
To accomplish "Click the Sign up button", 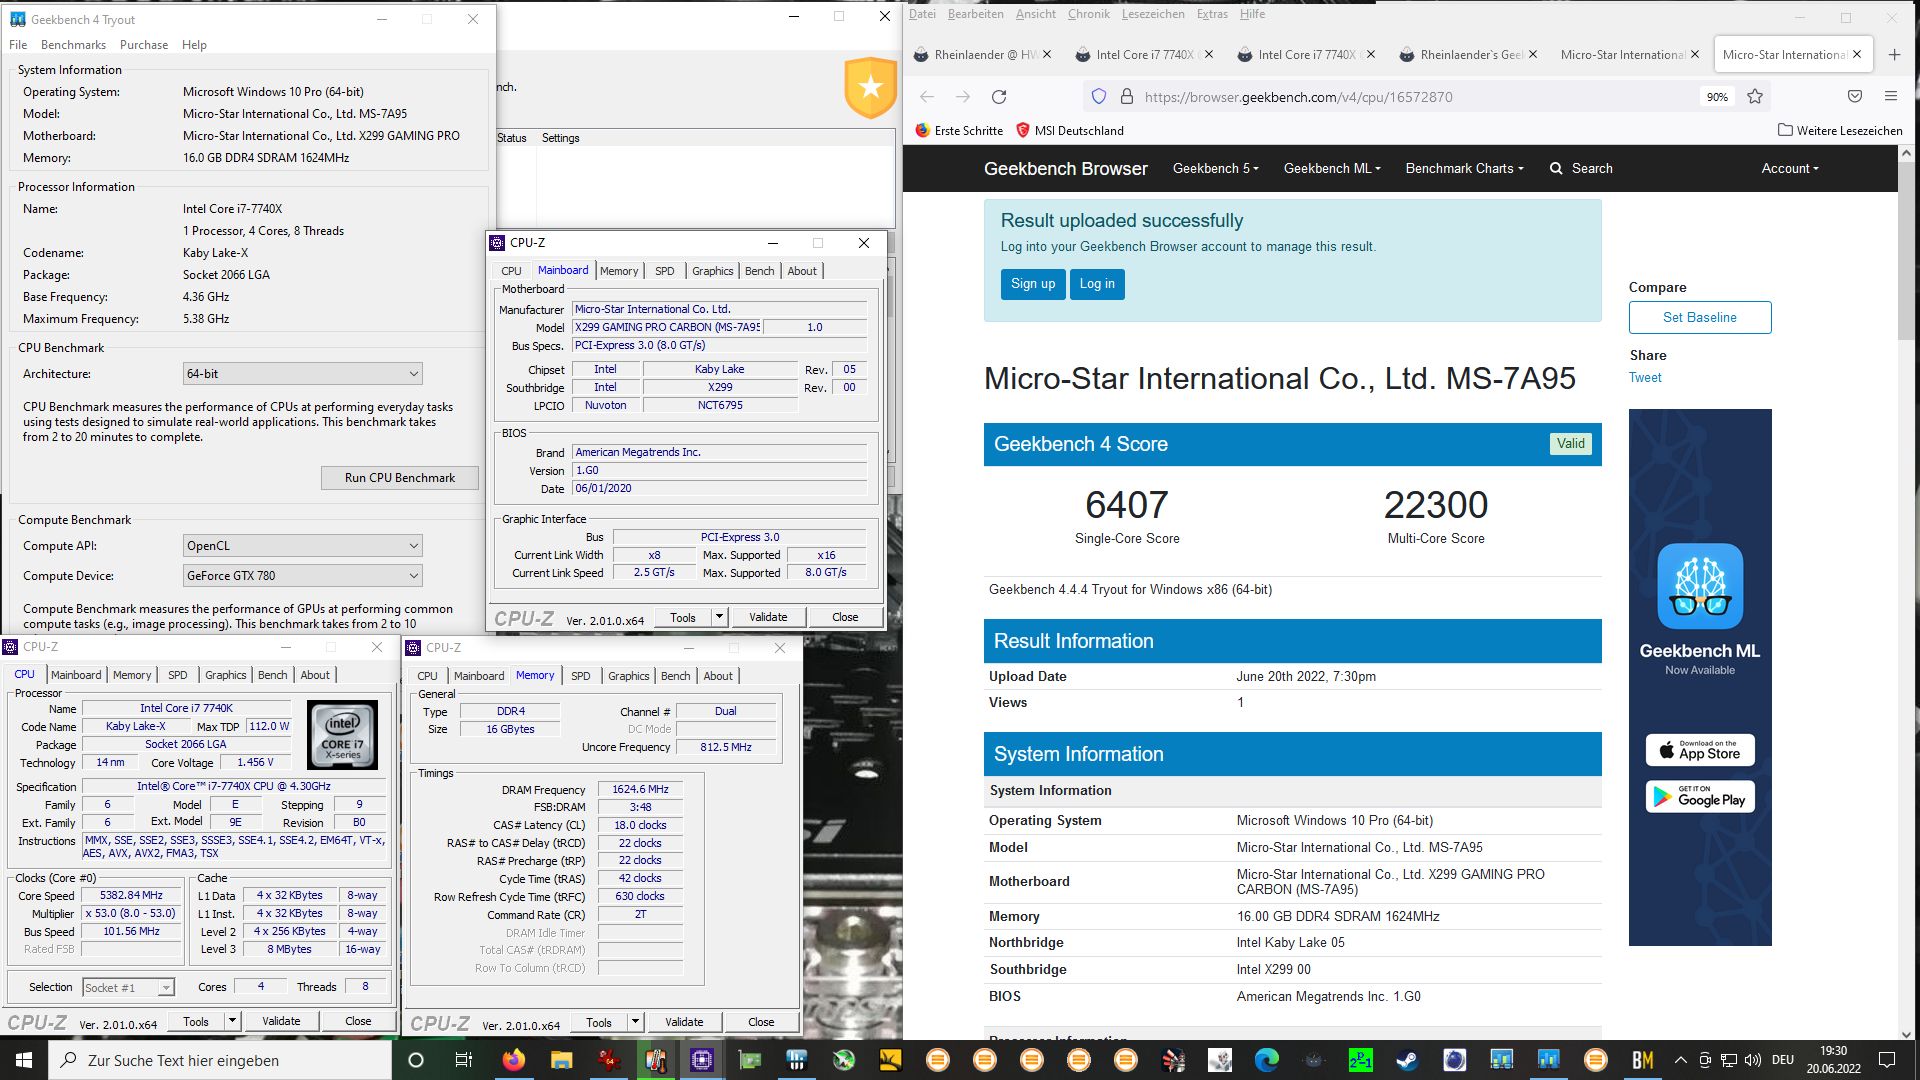I will tap(1032, 284).
